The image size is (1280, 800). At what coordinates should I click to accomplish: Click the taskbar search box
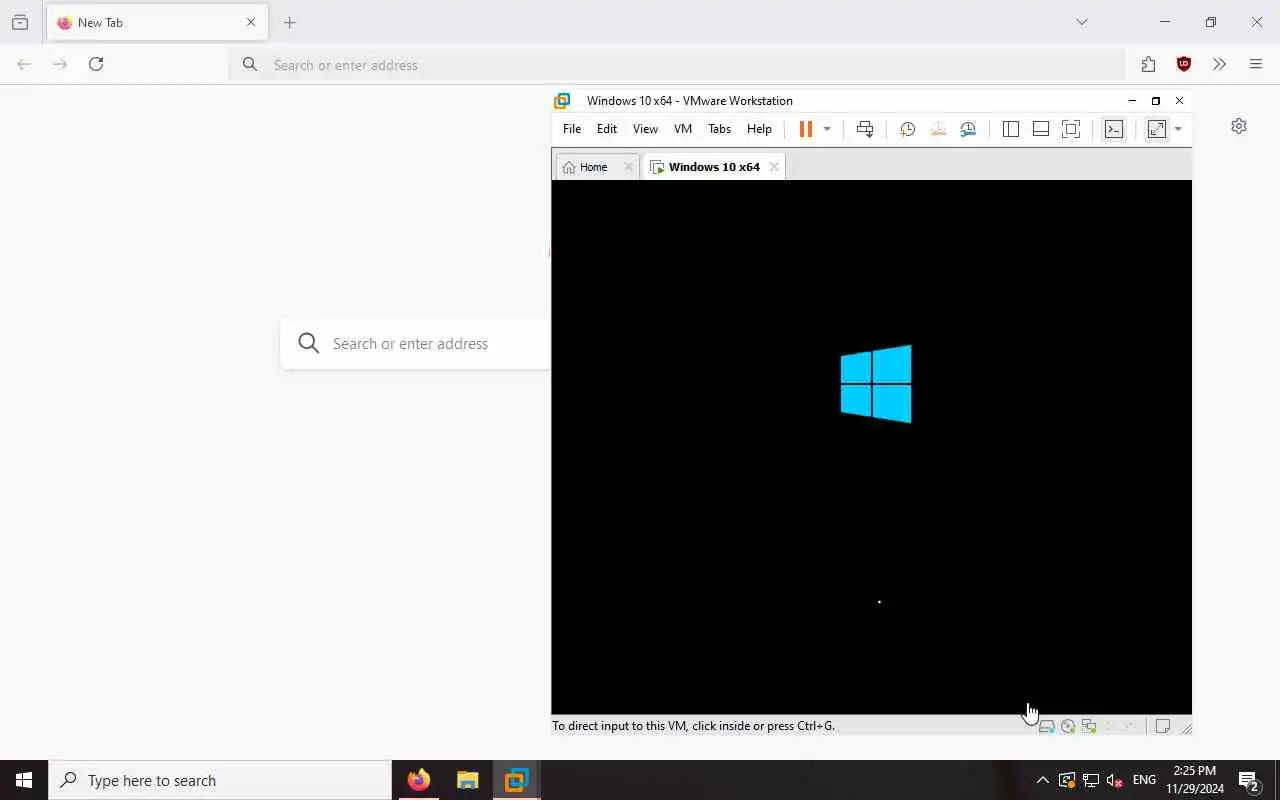[x=220, y=780]
